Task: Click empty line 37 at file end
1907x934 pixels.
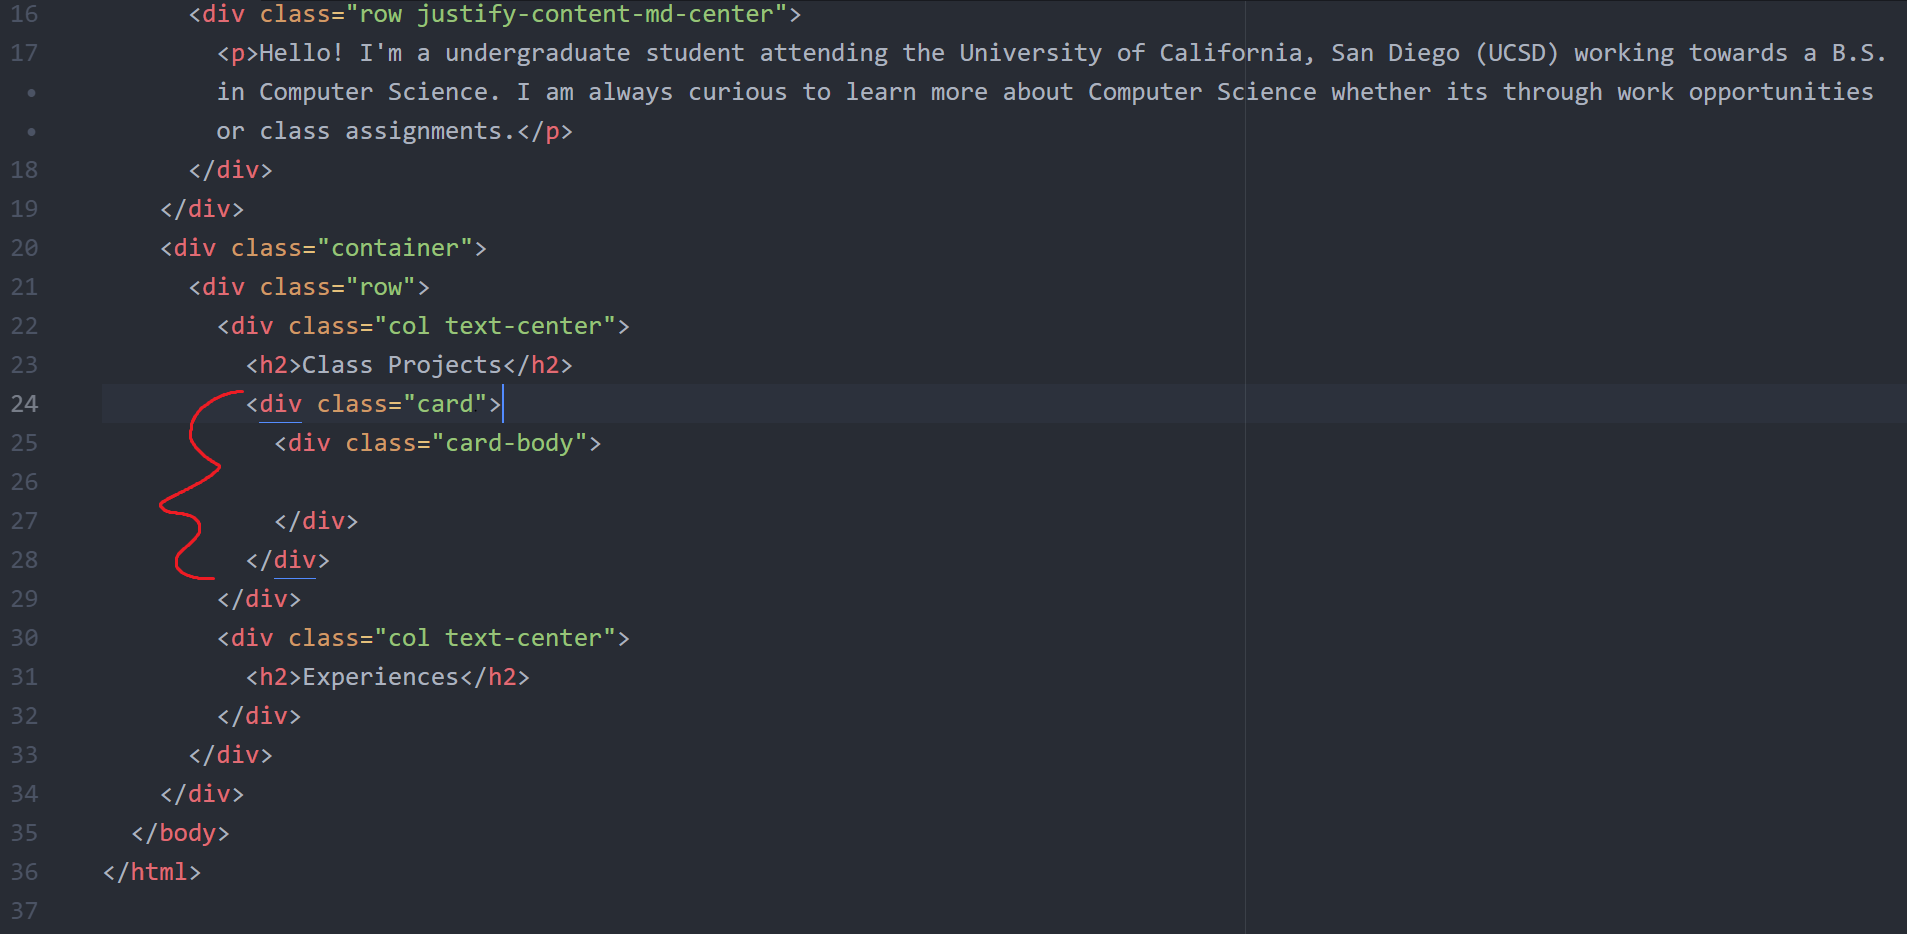Action: tap(1004, 911)
